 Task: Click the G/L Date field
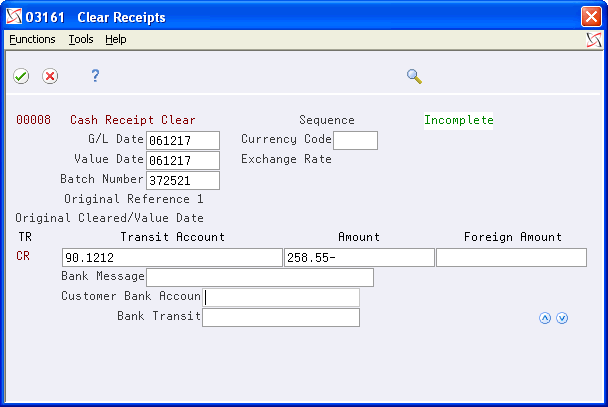click(x=183, y=140)
